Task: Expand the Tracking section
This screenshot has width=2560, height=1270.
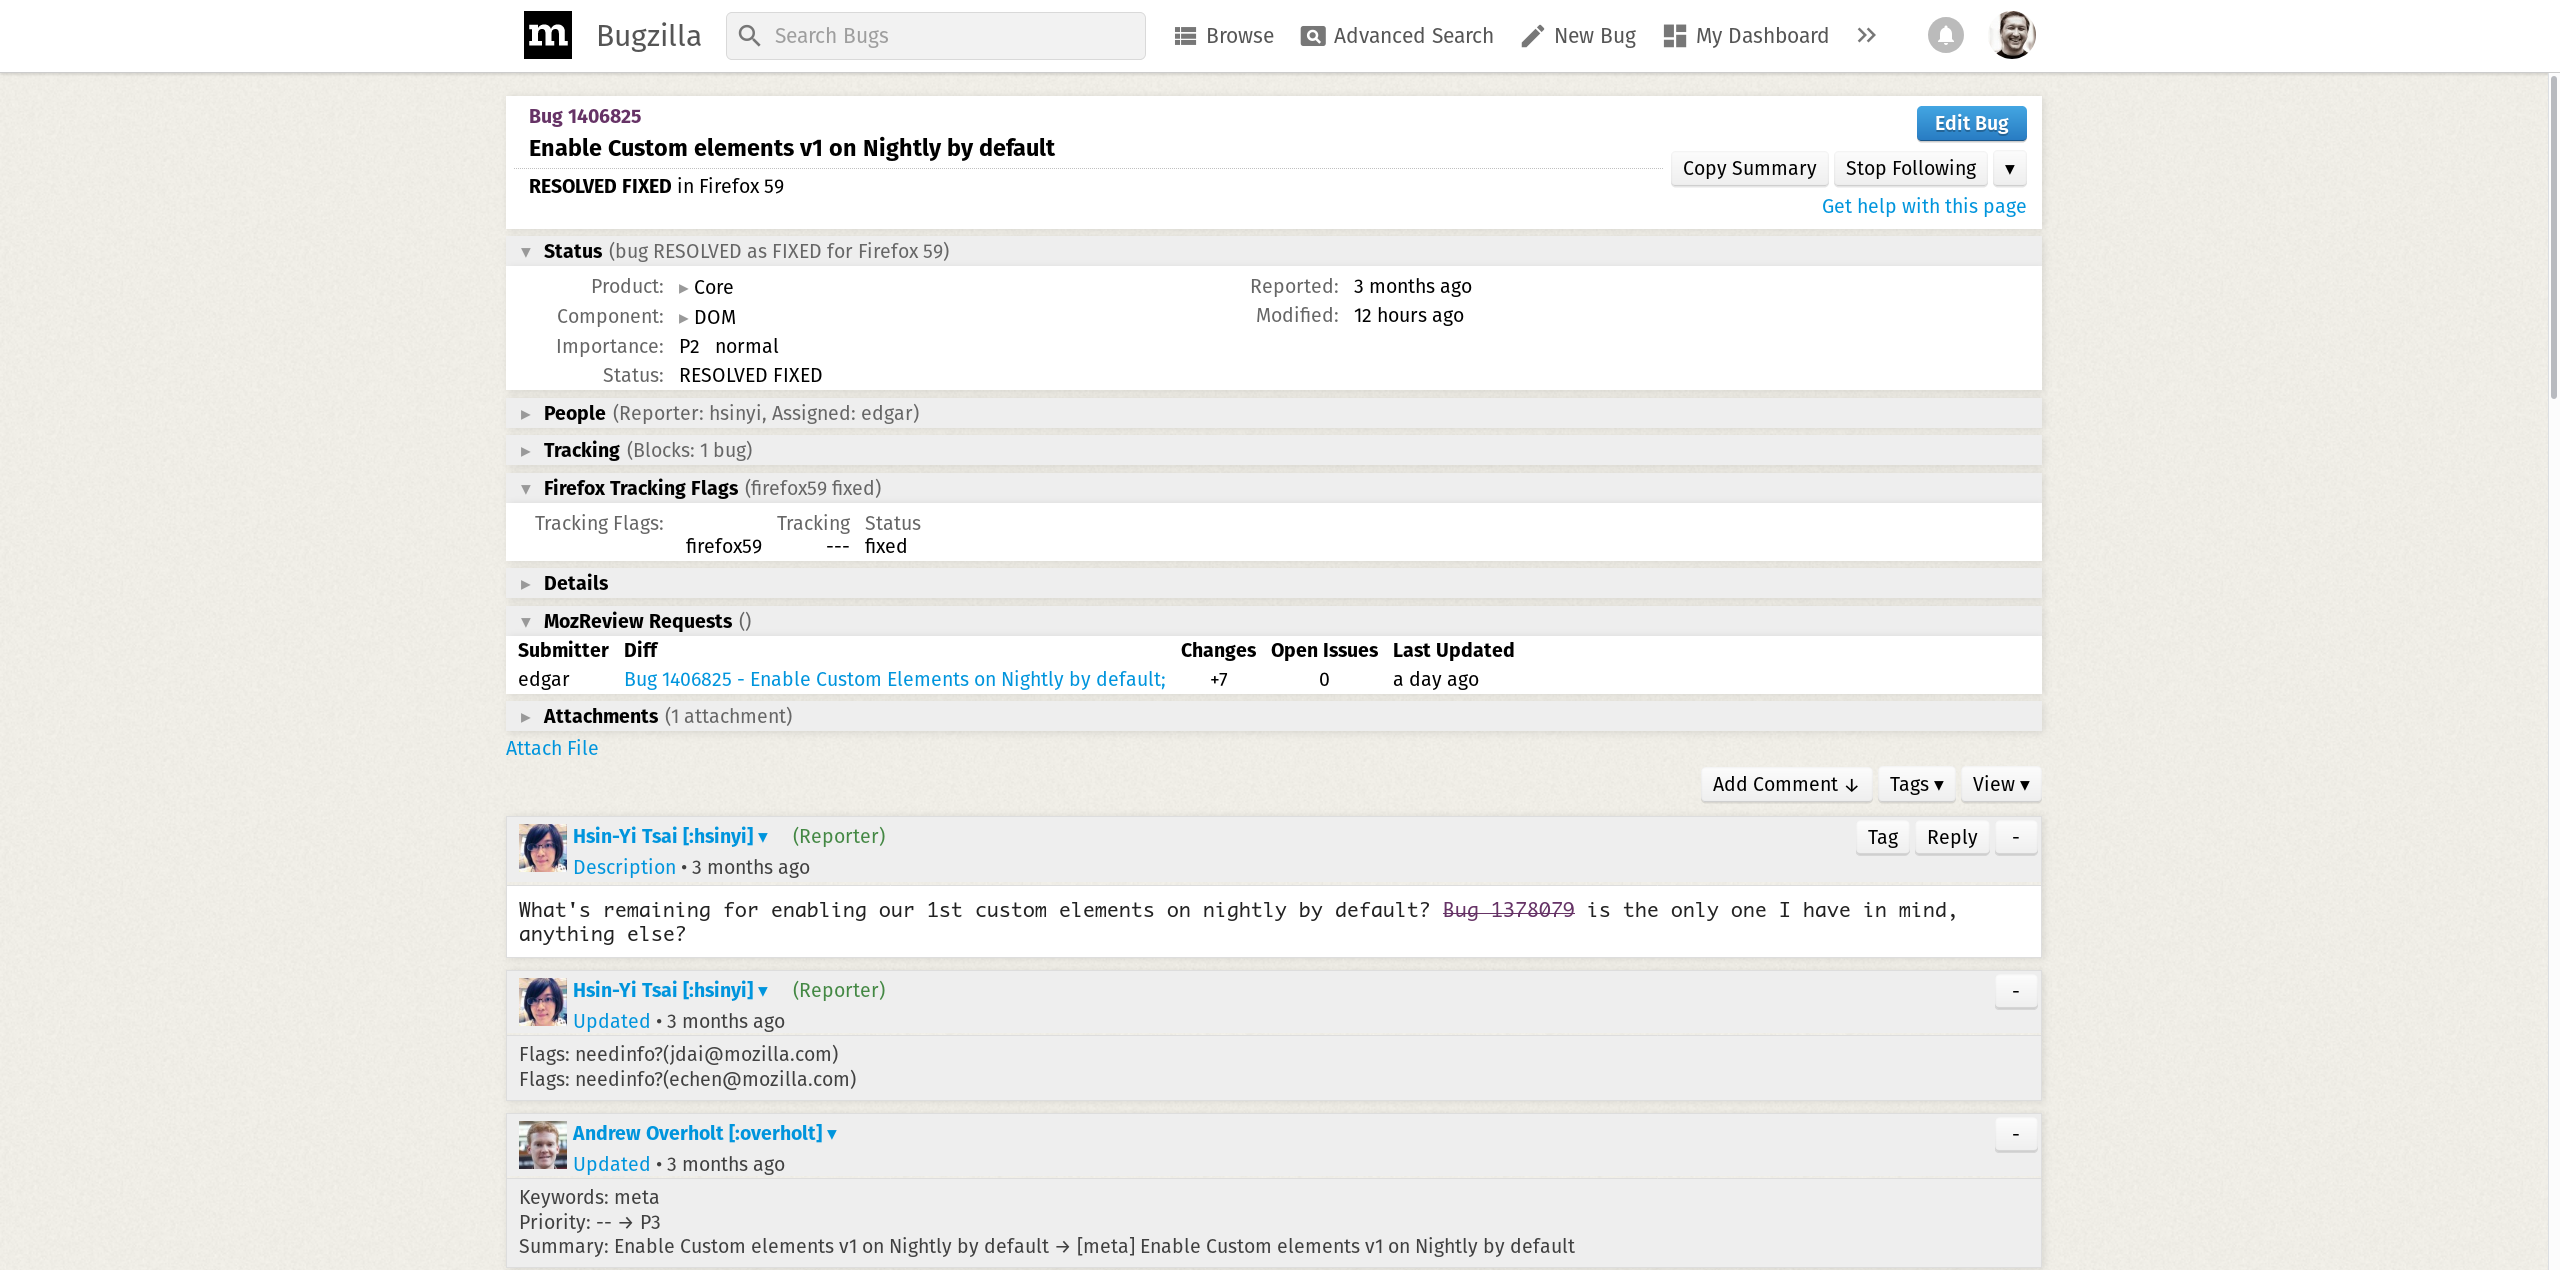Action: [x=526, y=451]
